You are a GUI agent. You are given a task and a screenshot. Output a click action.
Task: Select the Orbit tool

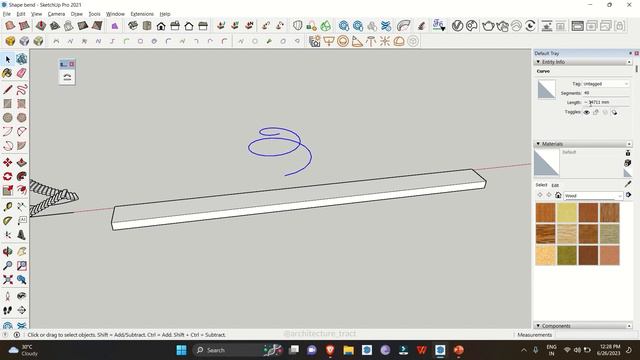(x=8, y=251)
